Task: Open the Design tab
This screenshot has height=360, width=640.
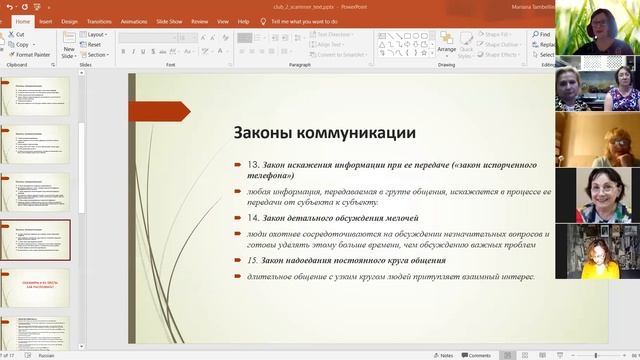Action: [x=69, y=22]
